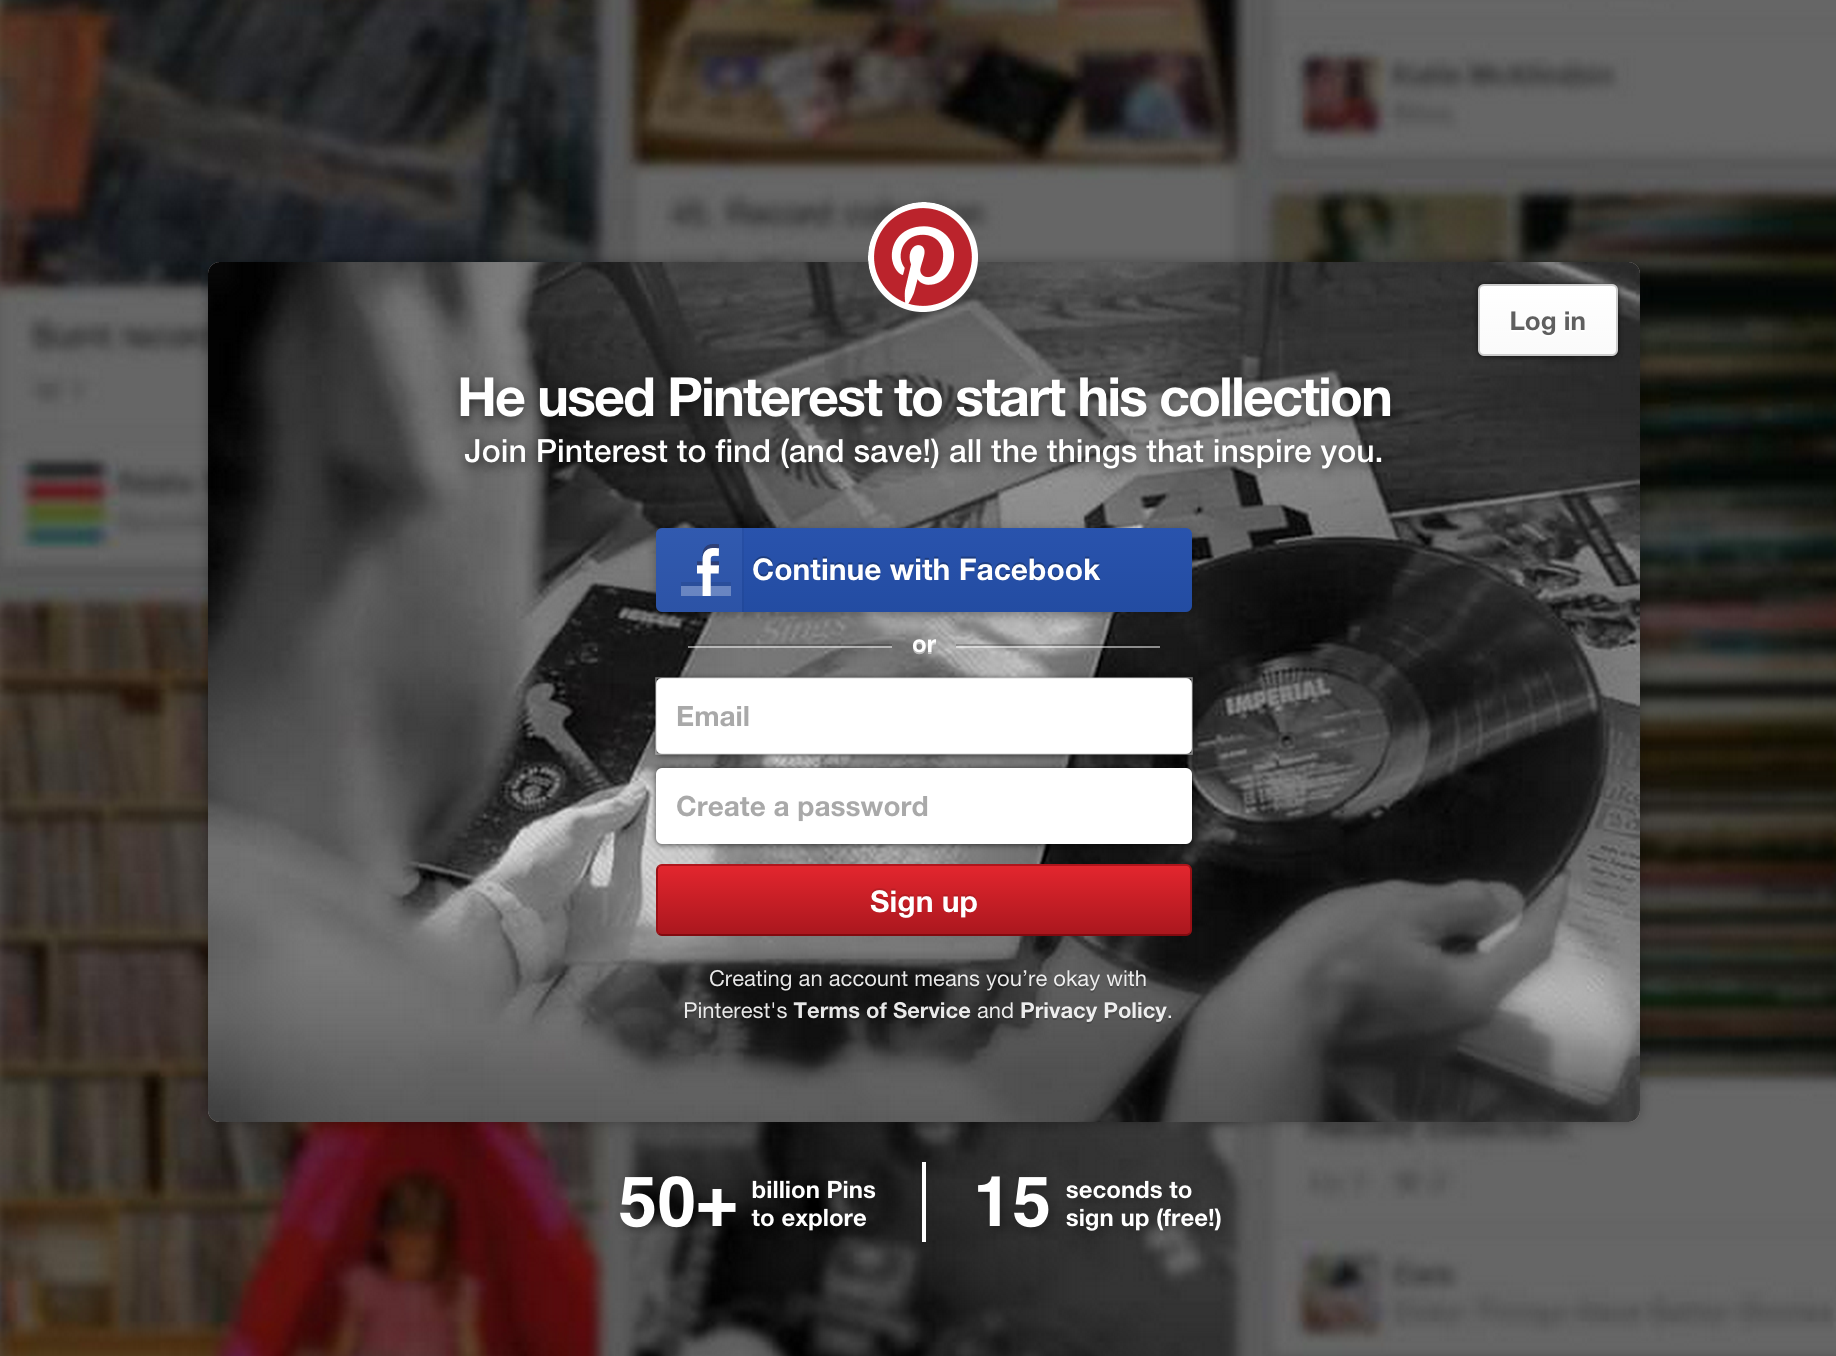Select the blurred red avatar at top right
The height and width of the screenshot is (1356, 1836).
[x=1340, y=94]
